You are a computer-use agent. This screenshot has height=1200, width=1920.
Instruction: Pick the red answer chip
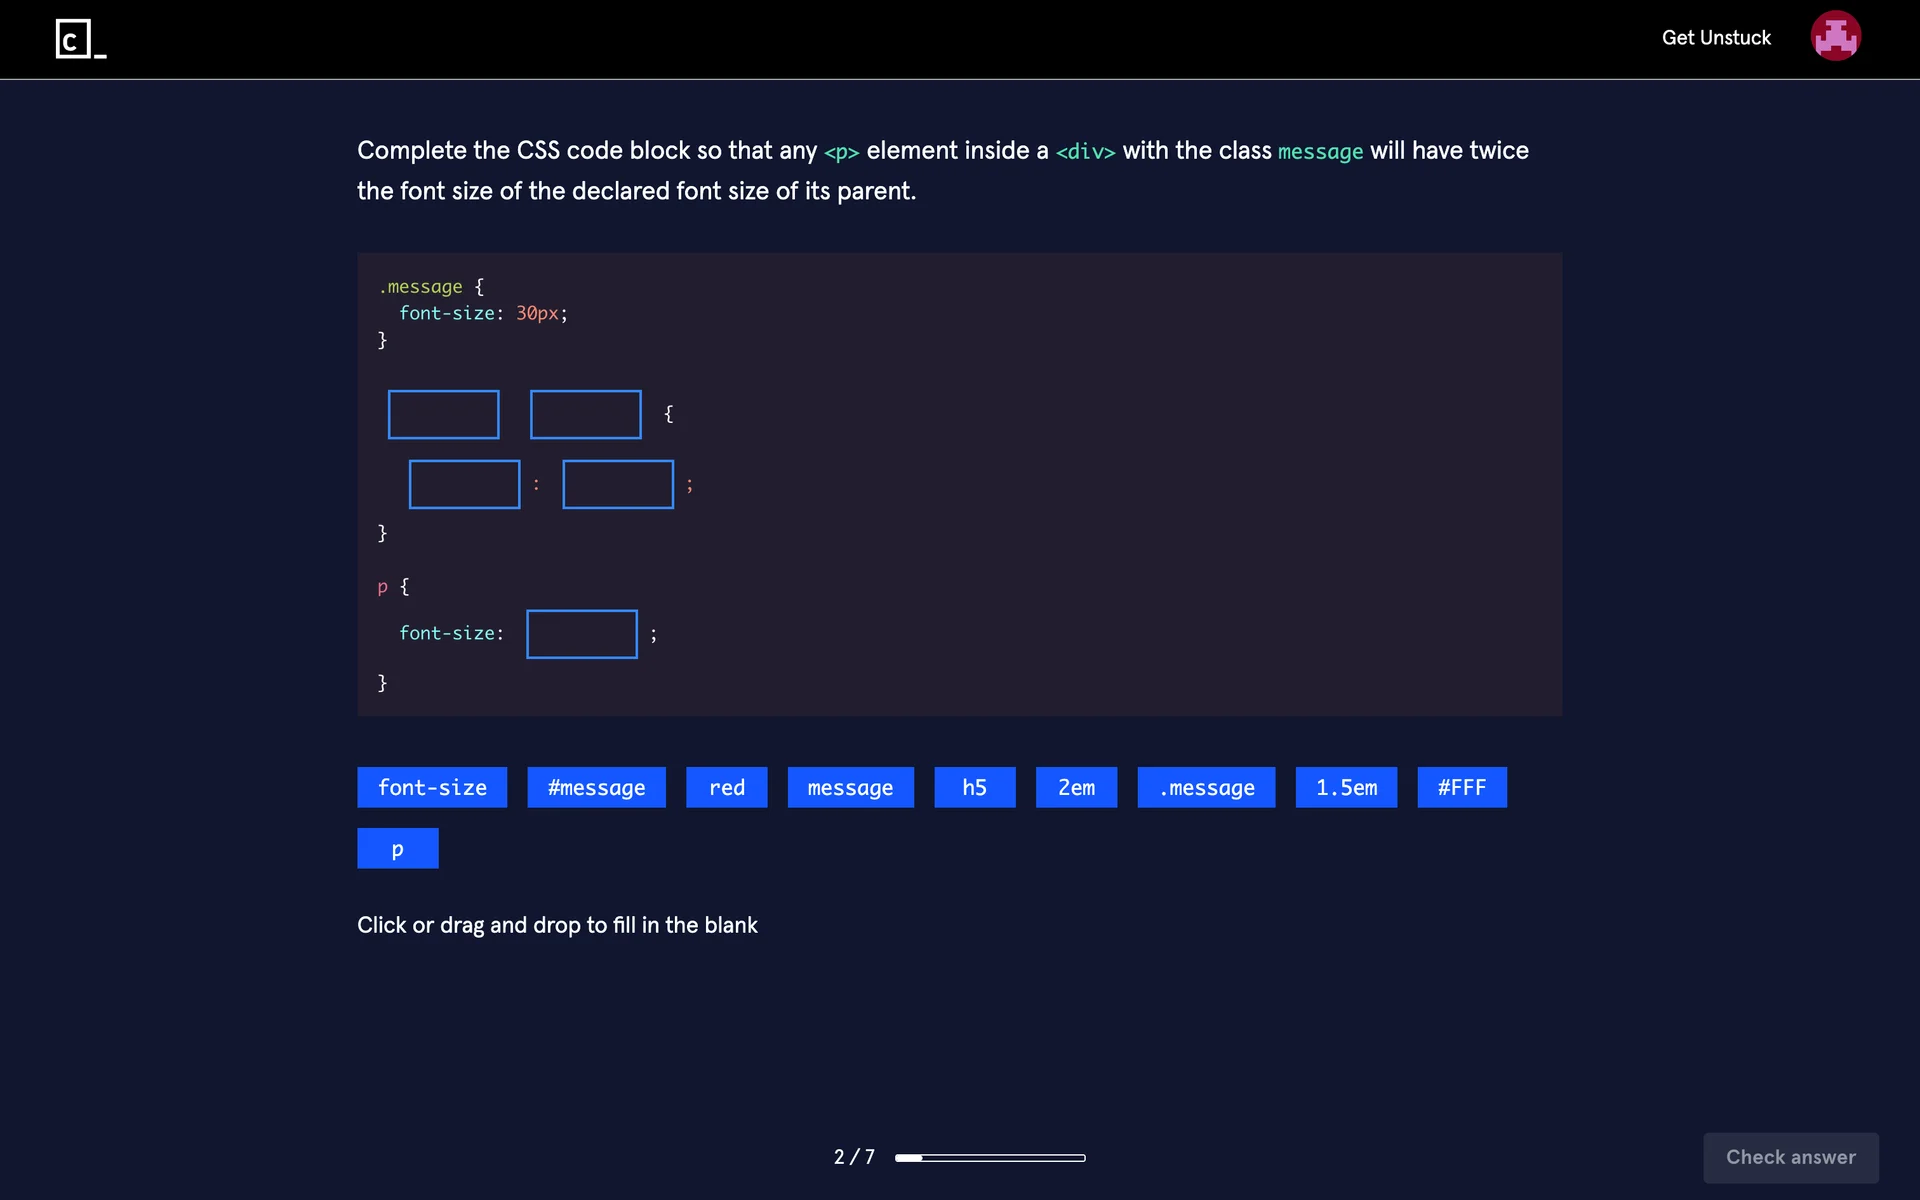727,787
